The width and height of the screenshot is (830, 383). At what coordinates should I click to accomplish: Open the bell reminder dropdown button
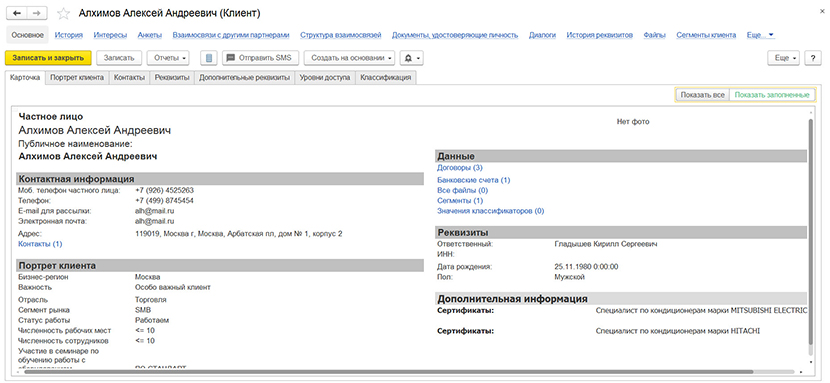coord(411,58)
